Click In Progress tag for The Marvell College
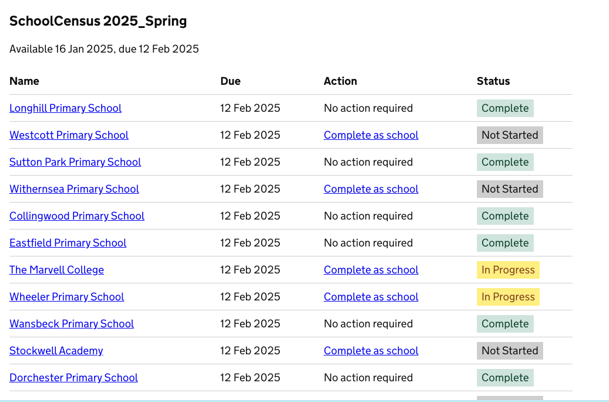 click(508, 270)
